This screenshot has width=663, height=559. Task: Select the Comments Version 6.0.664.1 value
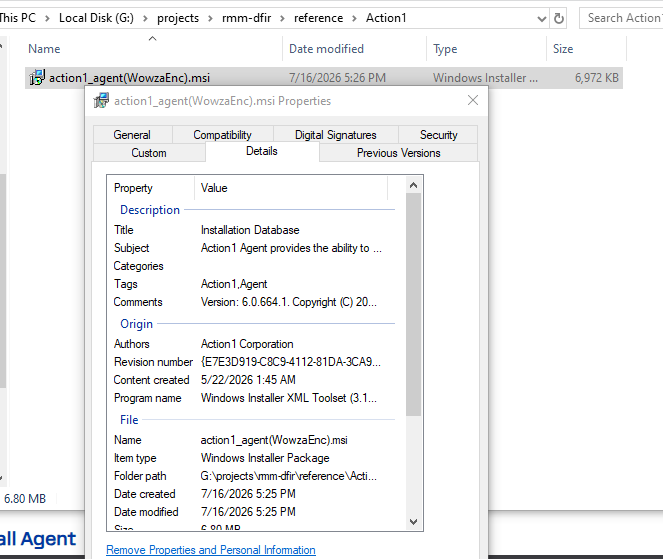coord(288,302)
